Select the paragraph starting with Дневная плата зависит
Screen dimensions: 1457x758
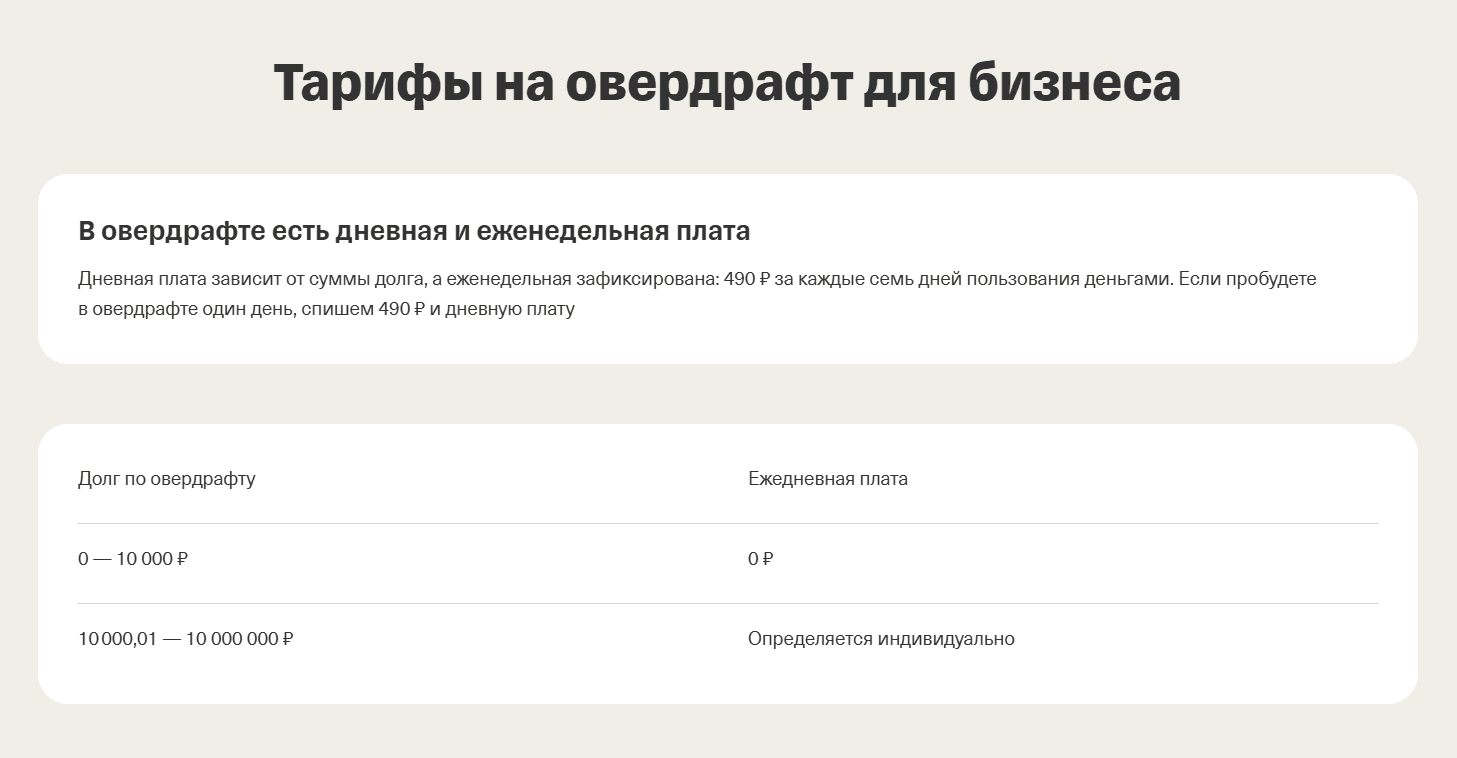pos(697,294)
